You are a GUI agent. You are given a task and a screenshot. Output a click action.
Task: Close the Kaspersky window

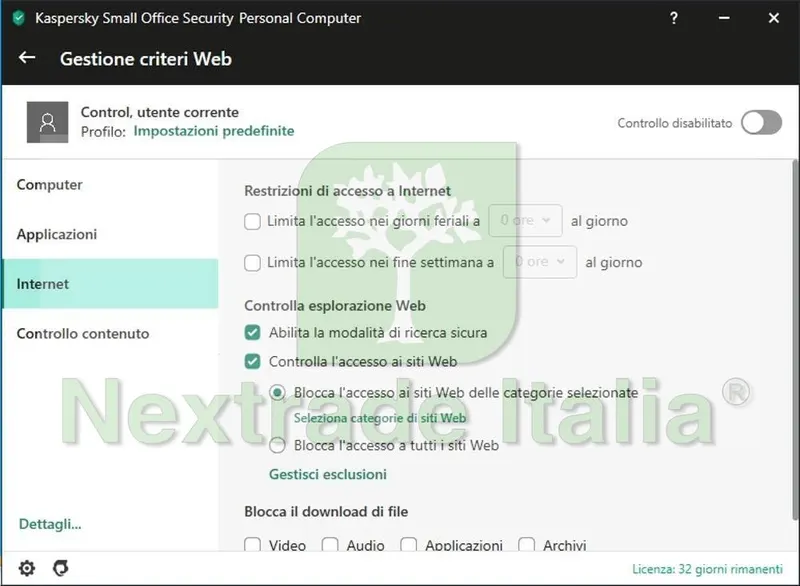pyautogui.click(x=773, y=18)
